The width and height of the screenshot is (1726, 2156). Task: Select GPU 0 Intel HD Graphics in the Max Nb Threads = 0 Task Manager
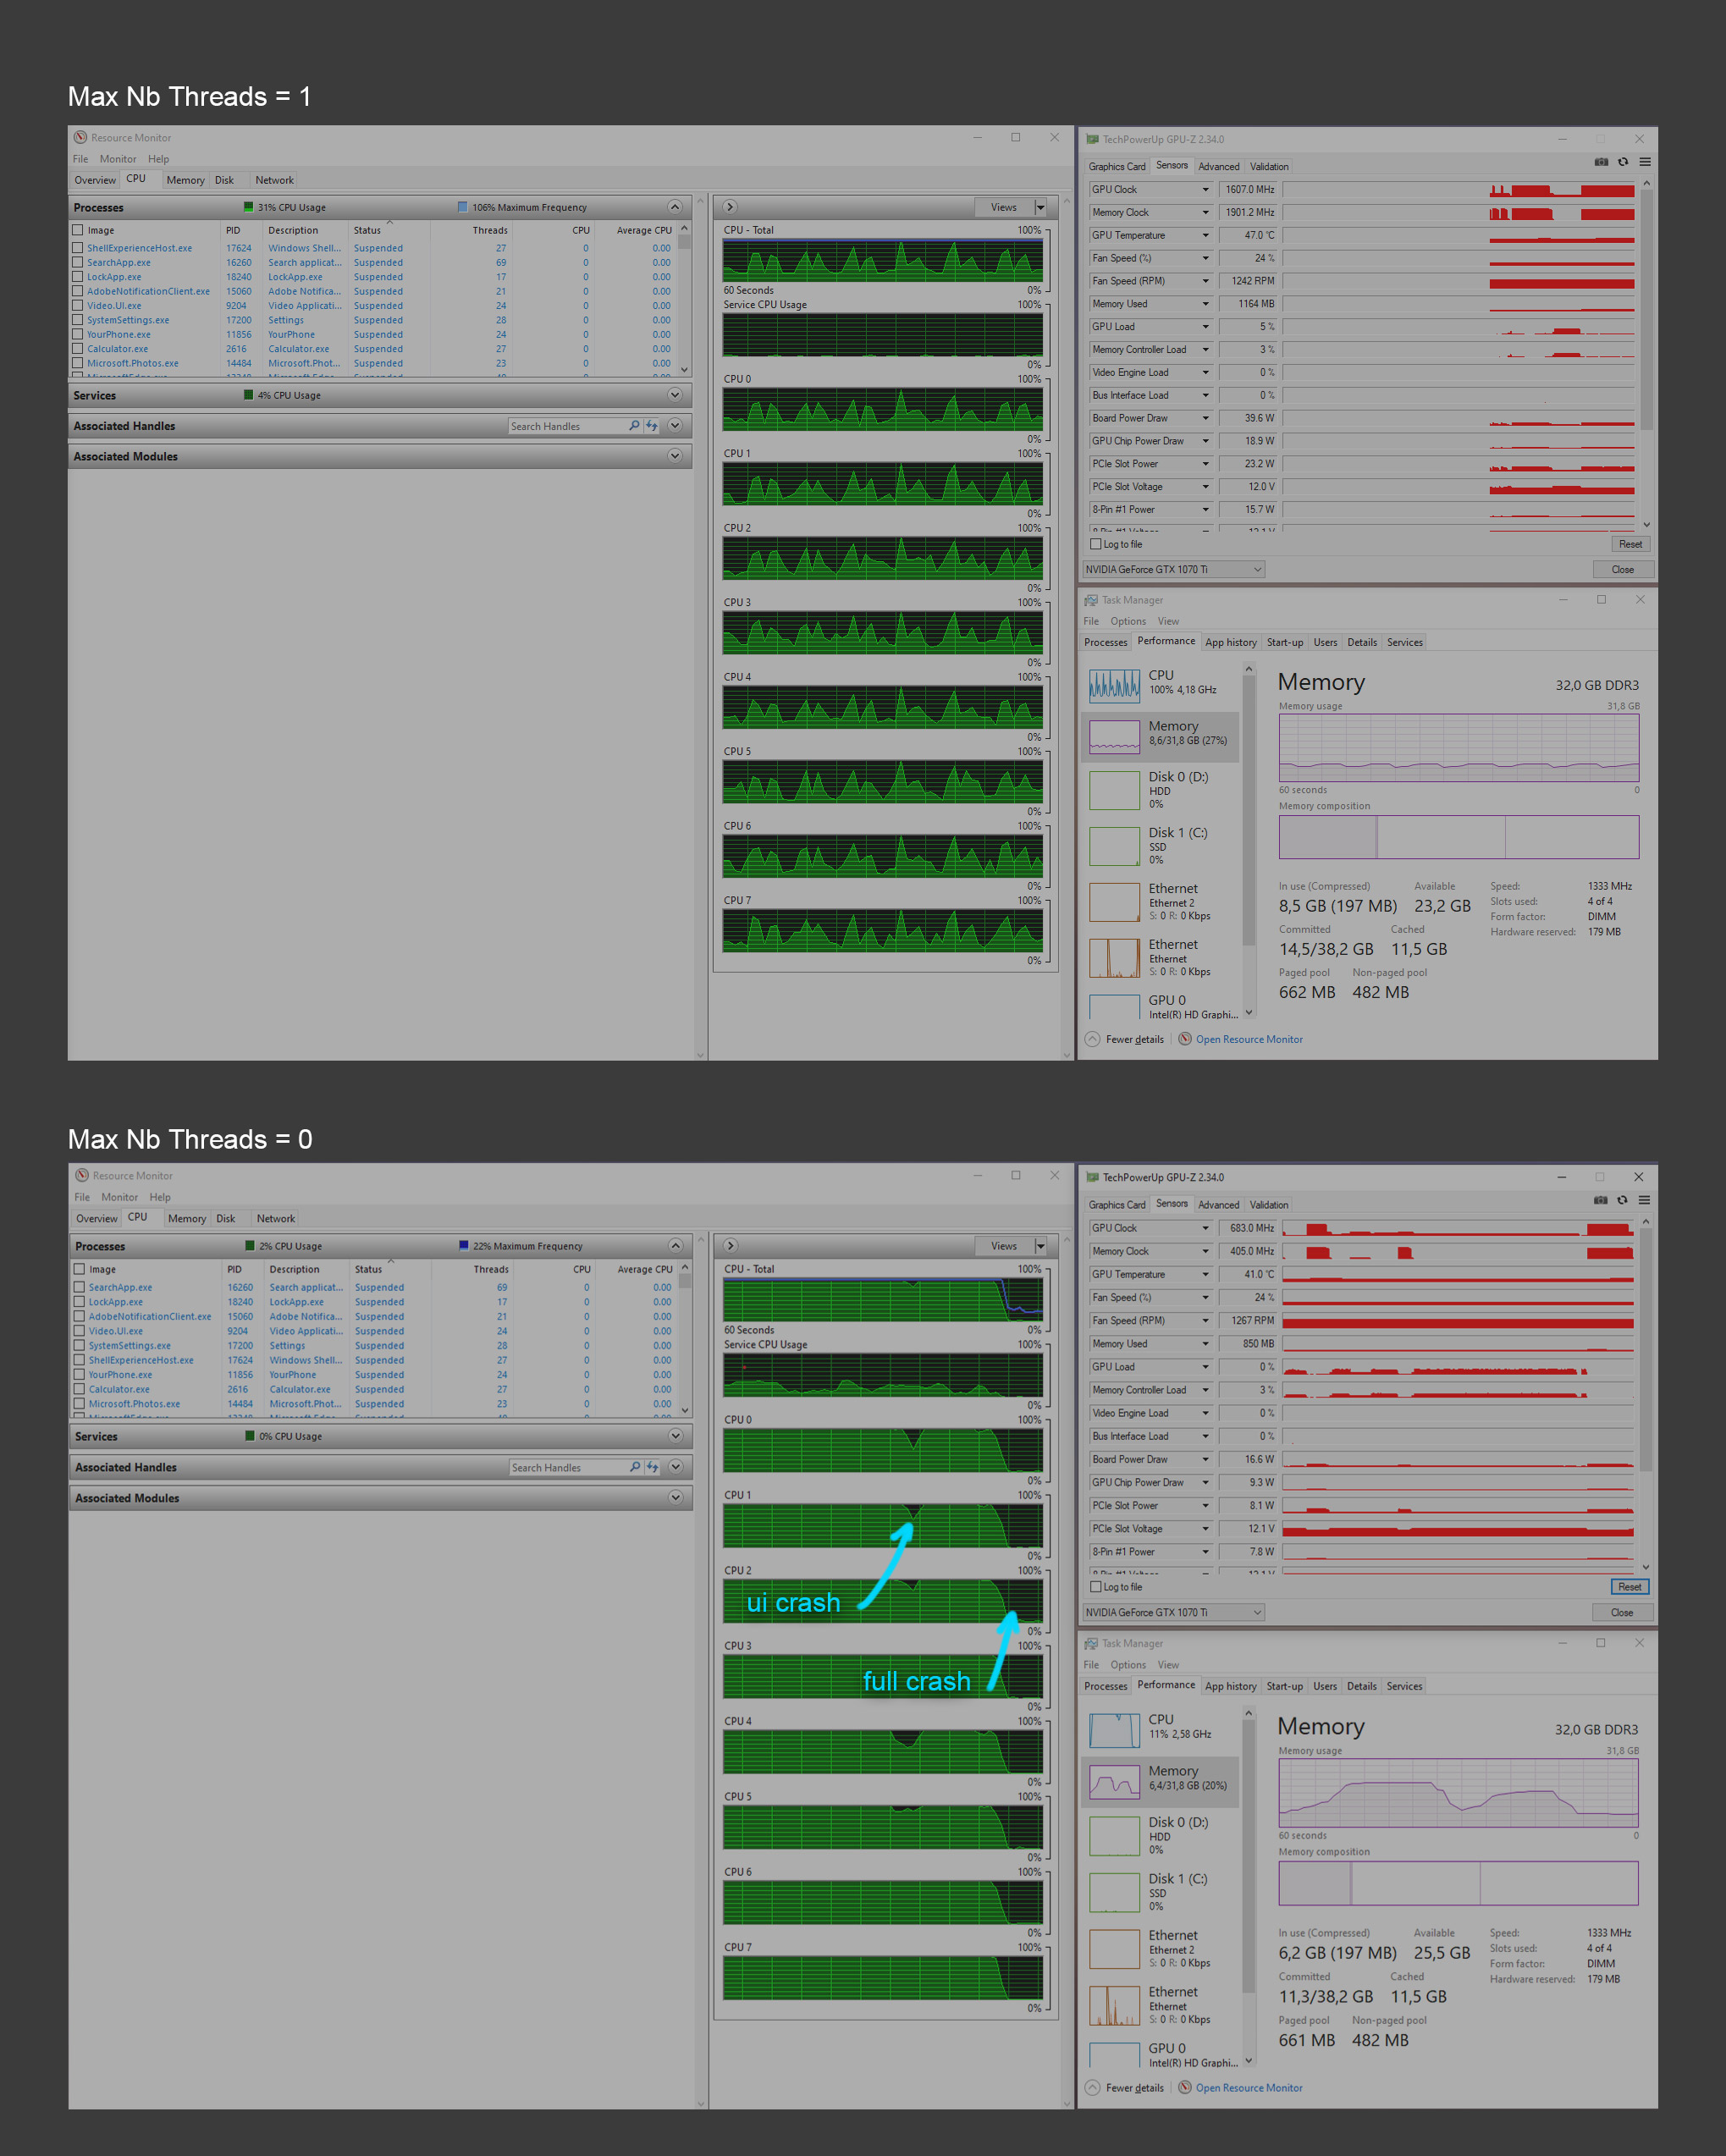1161,2054
